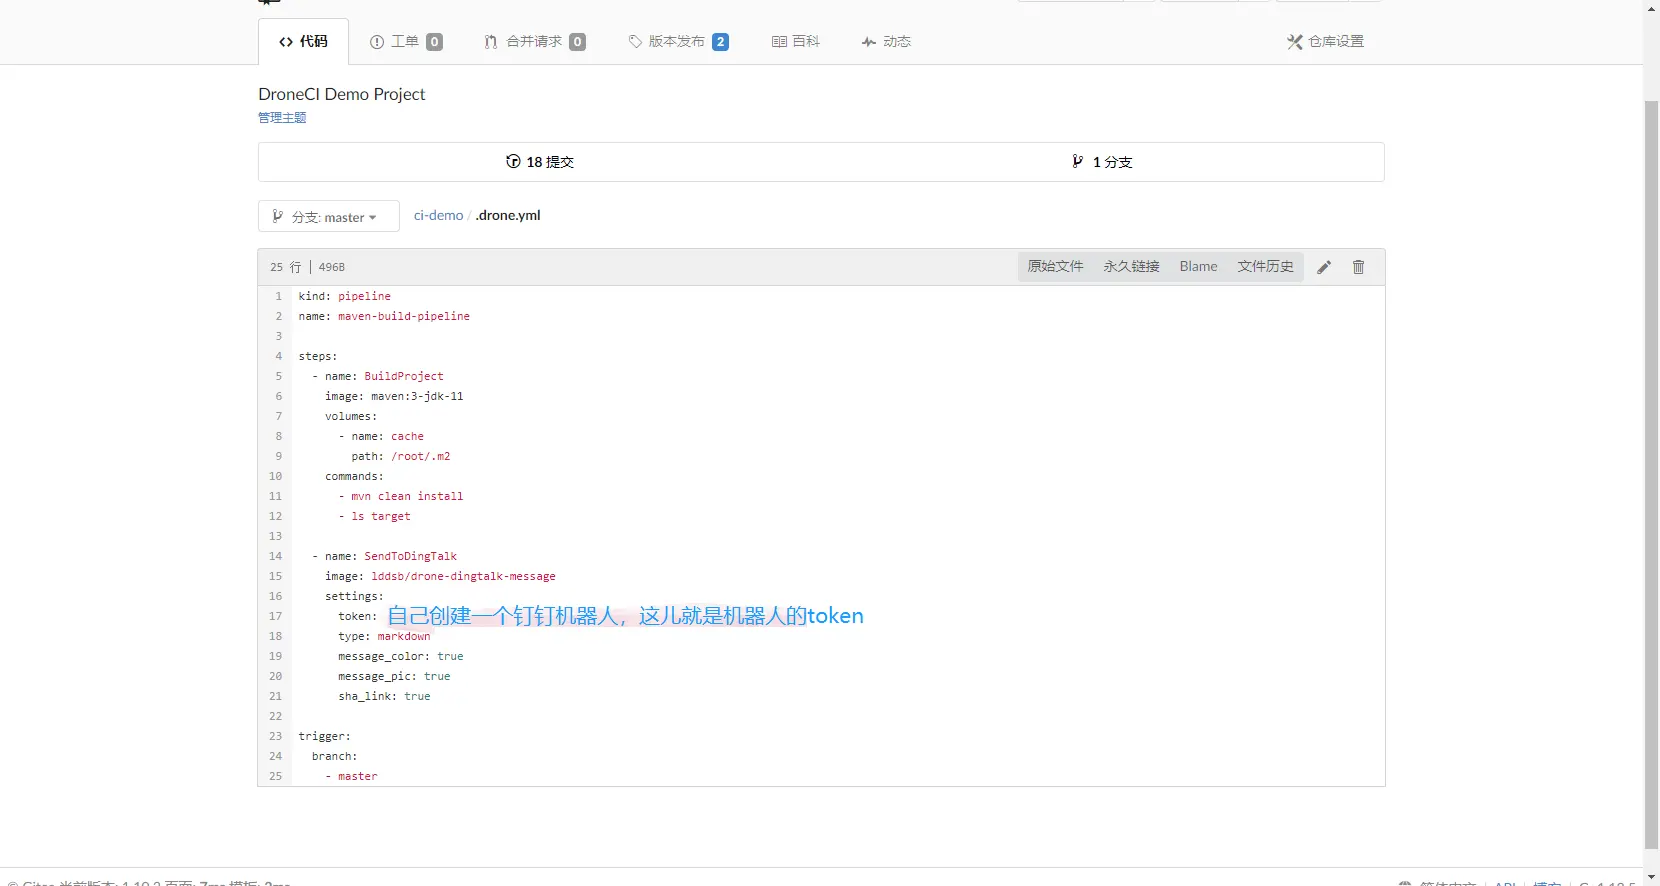Viewport: 1660px width, 886px height.
Task: Click the blue token note text
Action: click(x=626, y=616)
